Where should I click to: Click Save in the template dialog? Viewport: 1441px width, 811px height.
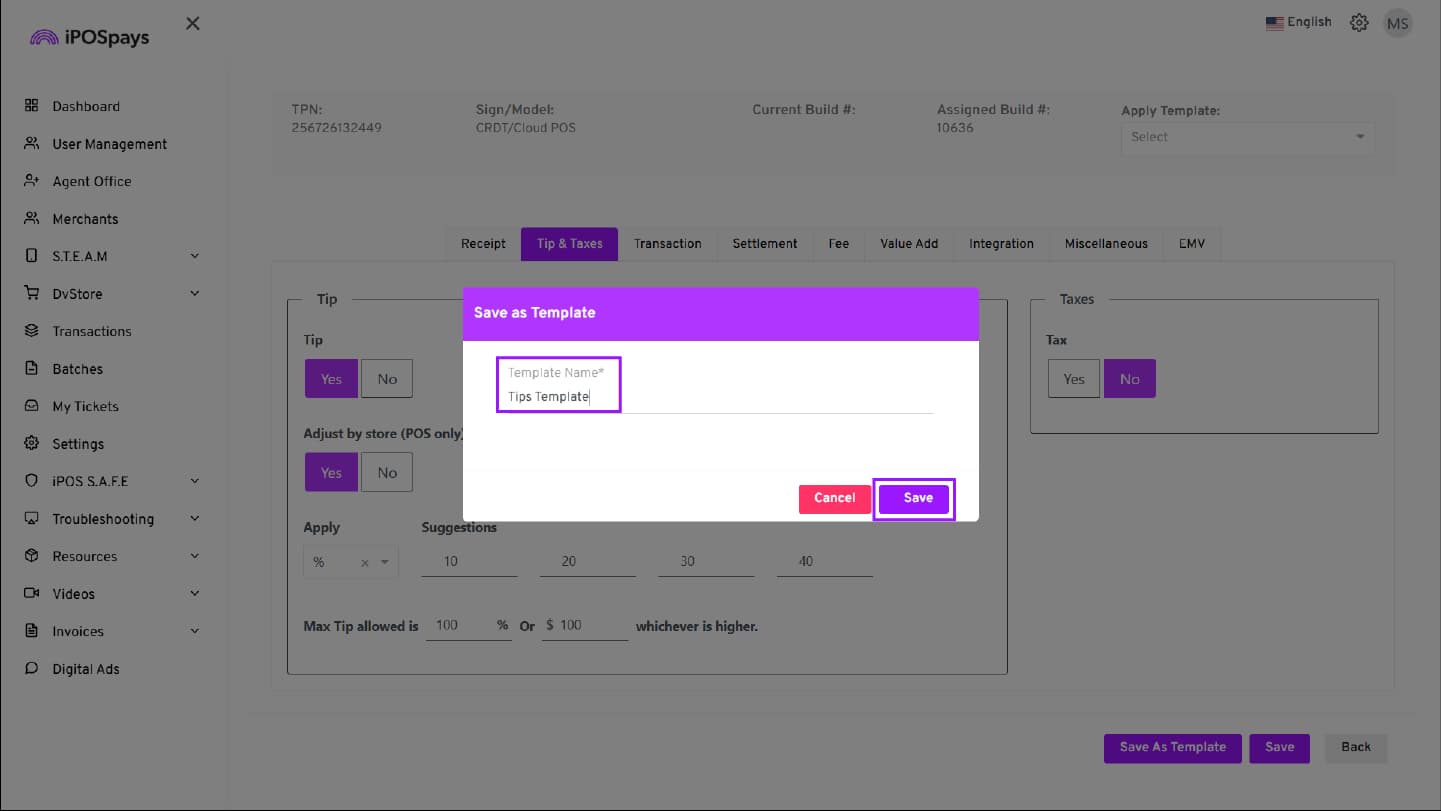(917, 498)
